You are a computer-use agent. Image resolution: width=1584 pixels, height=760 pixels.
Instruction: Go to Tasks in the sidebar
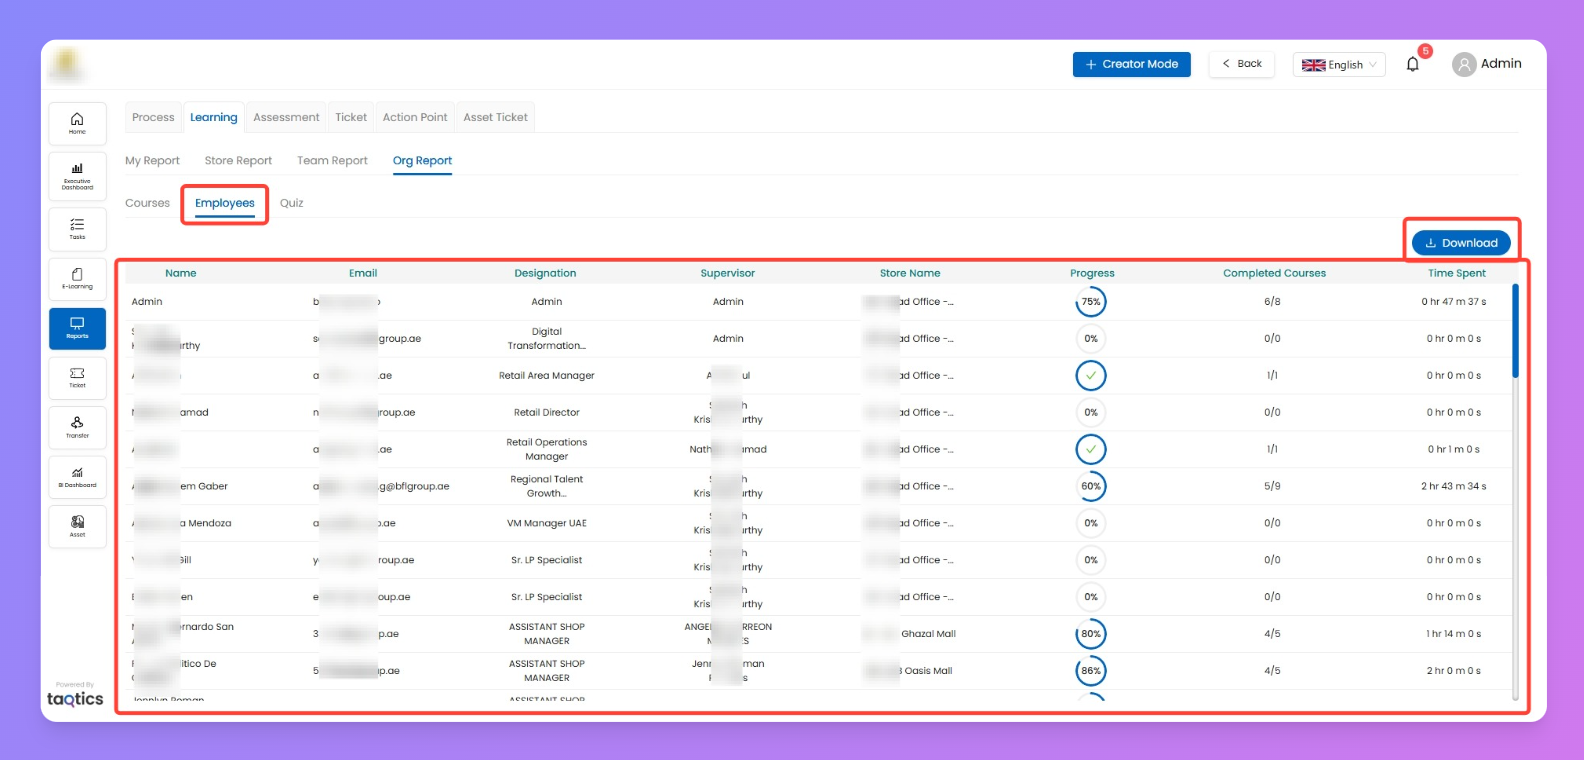coord(77,229)
